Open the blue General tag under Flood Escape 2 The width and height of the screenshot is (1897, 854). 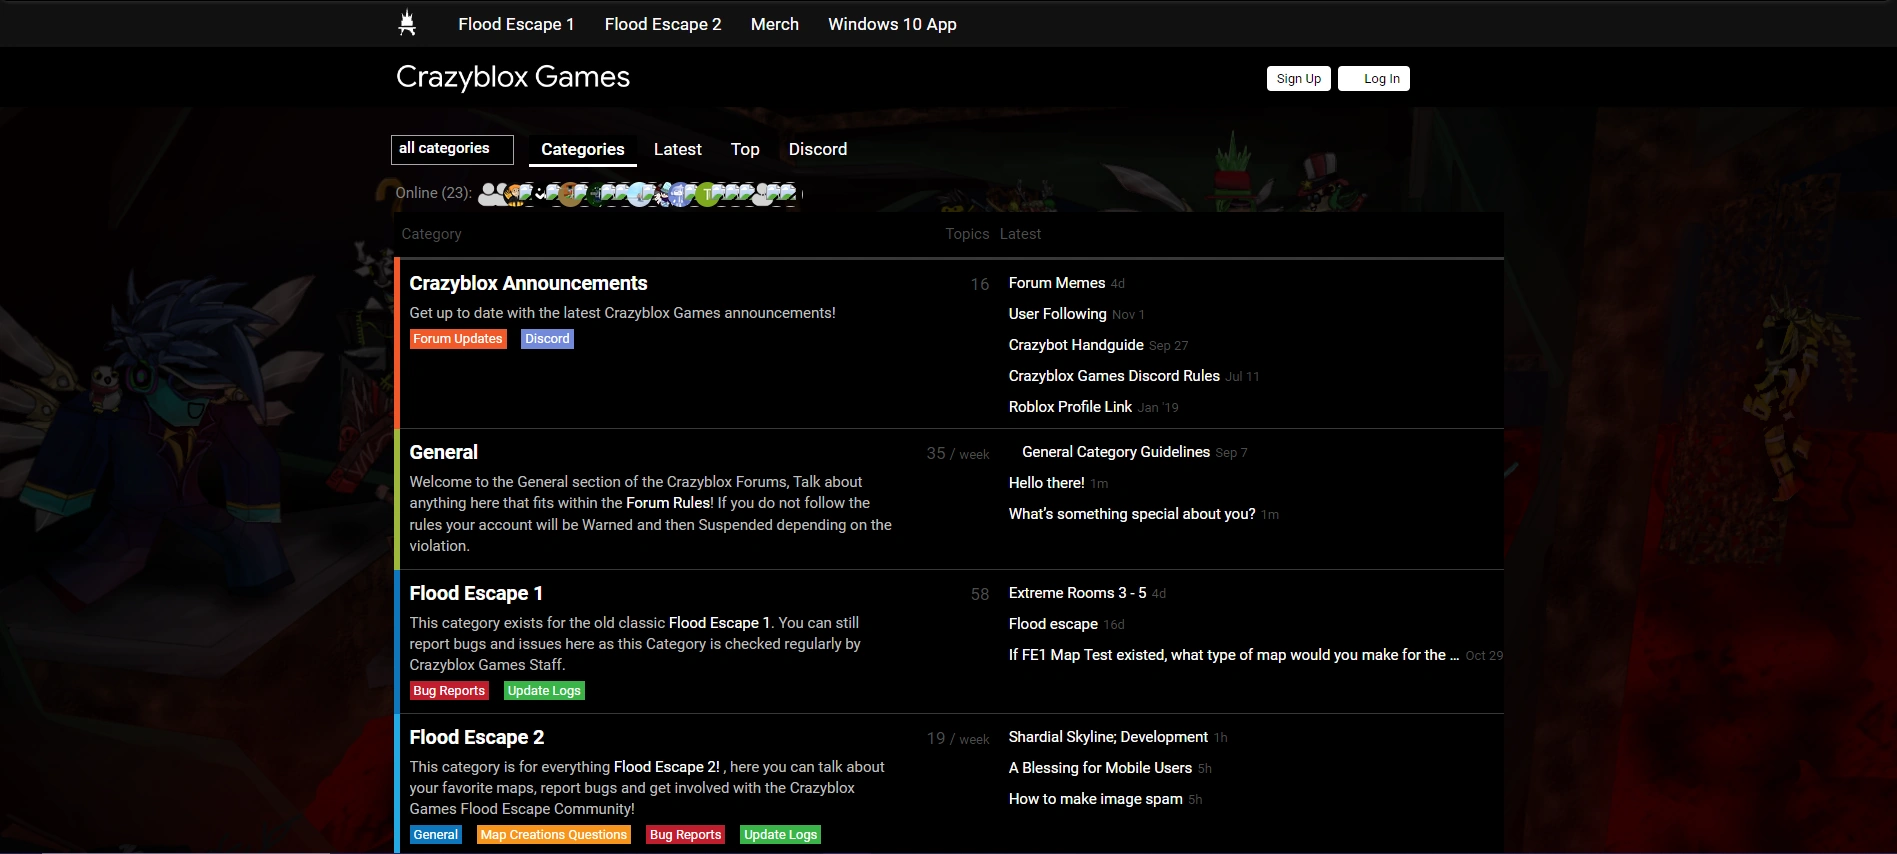[436, 835]
